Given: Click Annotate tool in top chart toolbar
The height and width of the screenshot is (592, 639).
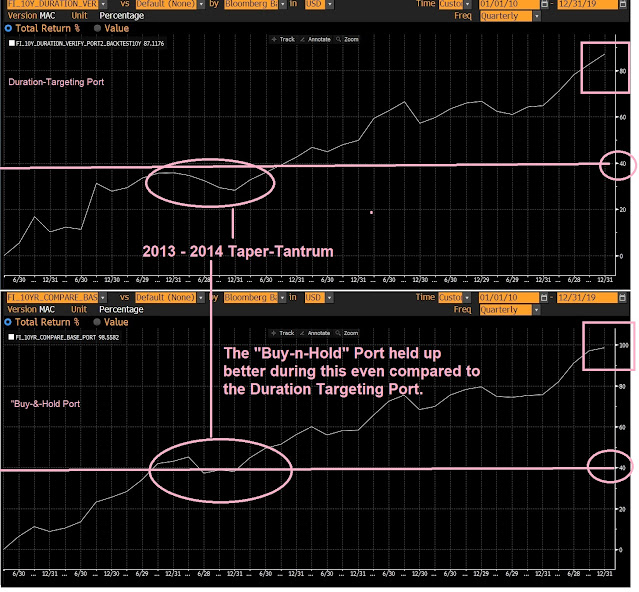Looking at the screenshot, I should click(315, 40).
